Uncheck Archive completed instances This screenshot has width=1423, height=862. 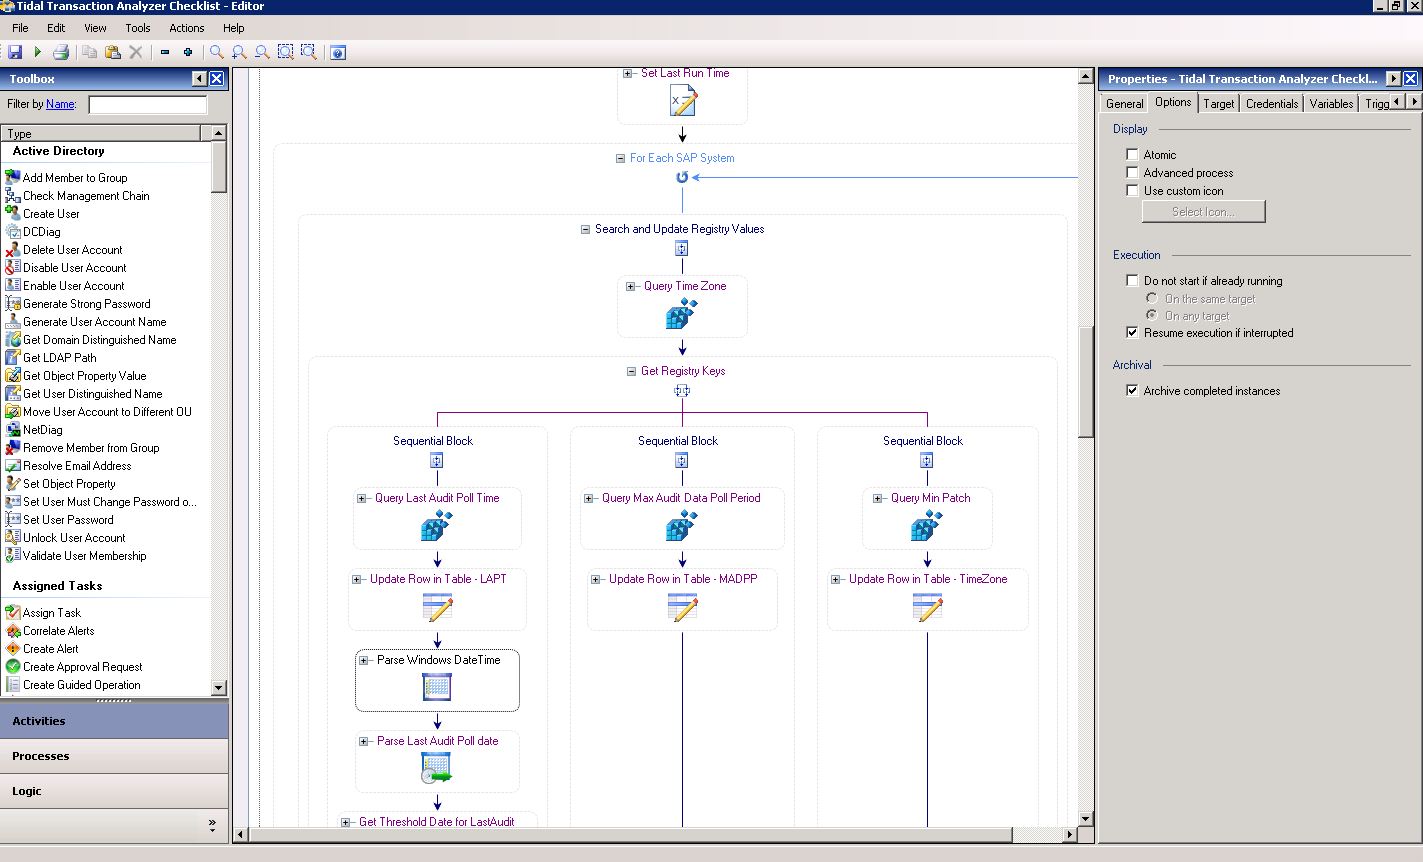pyautogui.click(x=1132, y=390)
